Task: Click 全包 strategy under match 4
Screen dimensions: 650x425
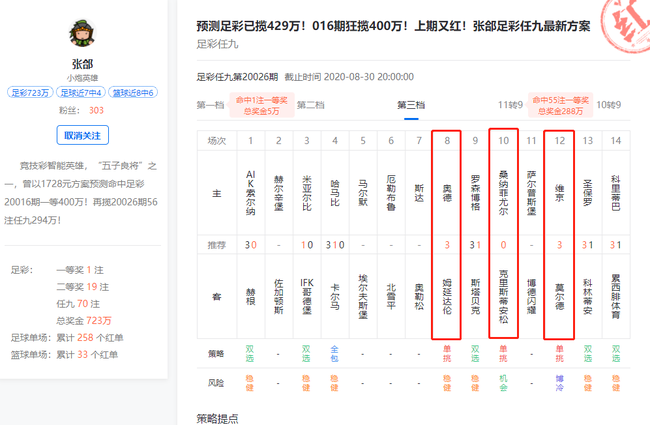Action: coord(335,354)
